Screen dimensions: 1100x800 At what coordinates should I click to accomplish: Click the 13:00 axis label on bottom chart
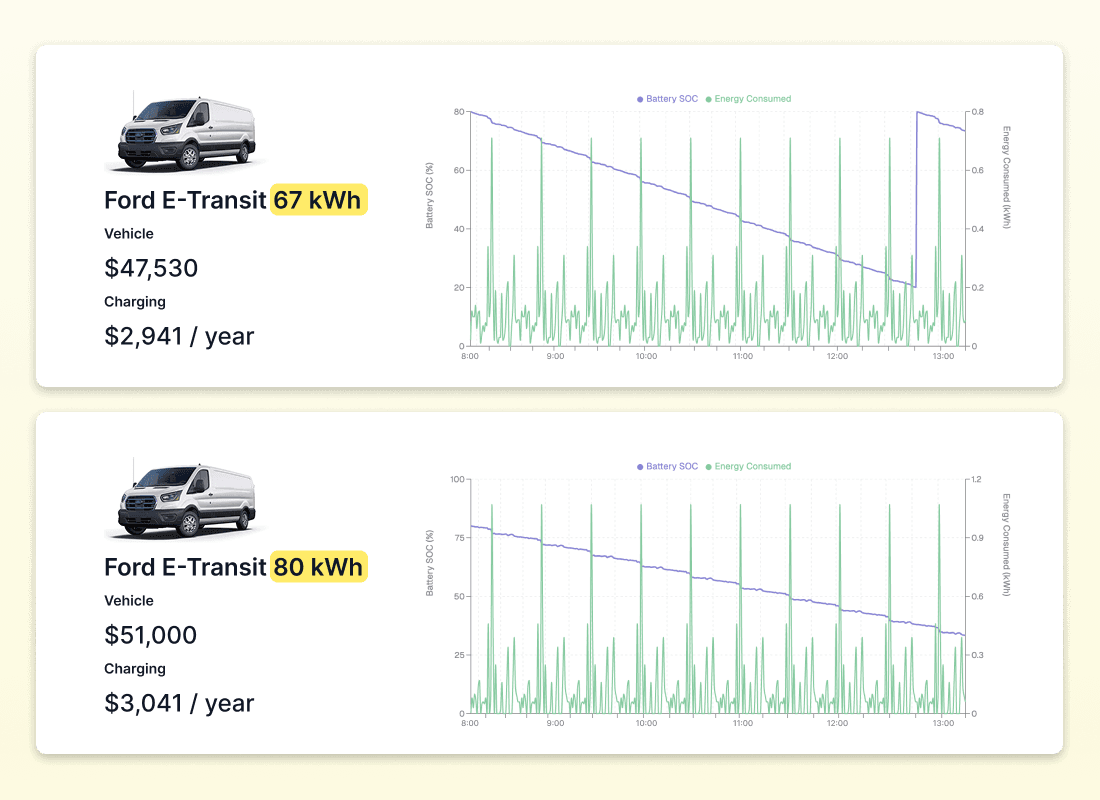[943, 722]
